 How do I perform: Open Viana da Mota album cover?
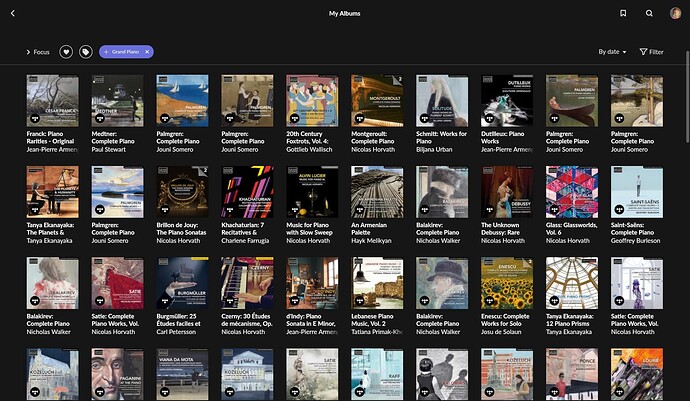tap(182, 374)
